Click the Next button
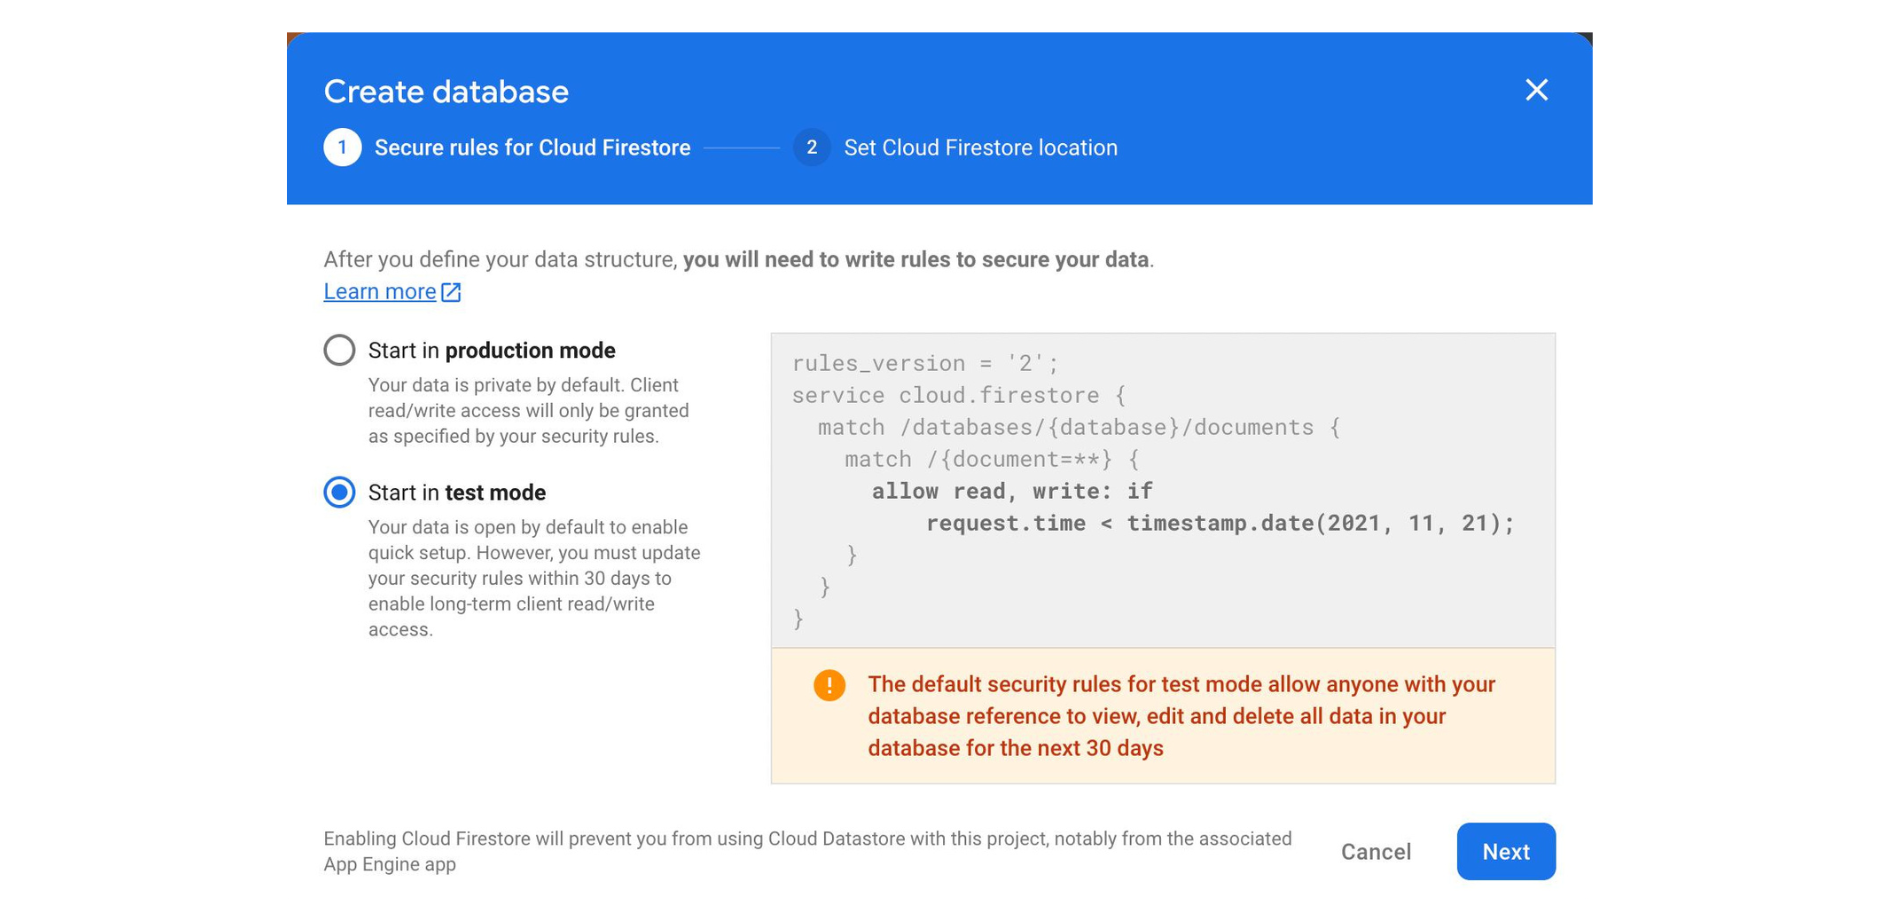 click(1505, 851)
